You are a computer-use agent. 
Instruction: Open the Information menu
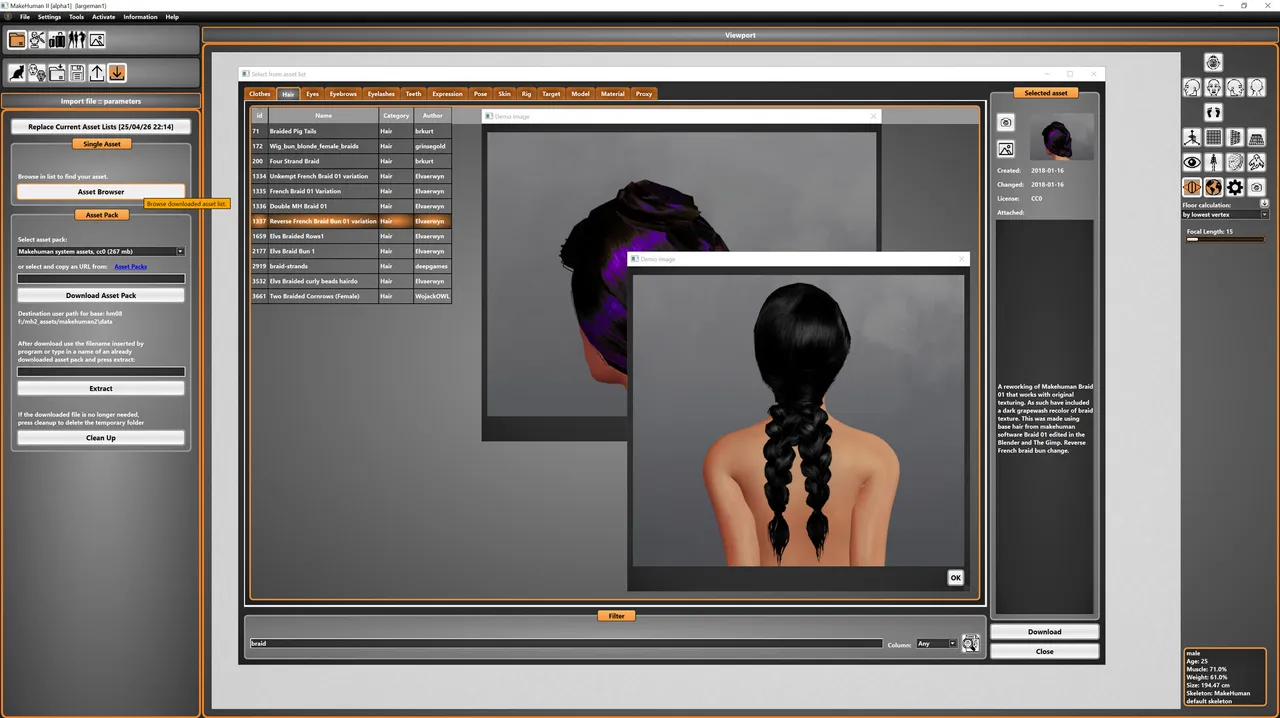tap(140, 17)
